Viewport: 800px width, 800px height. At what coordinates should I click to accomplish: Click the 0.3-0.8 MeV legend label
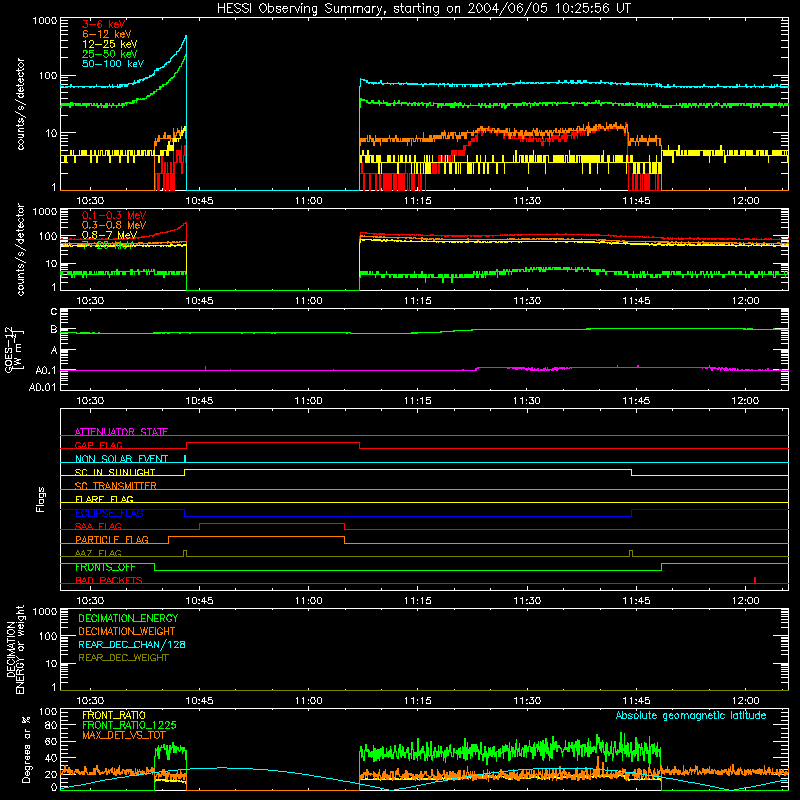114,225
